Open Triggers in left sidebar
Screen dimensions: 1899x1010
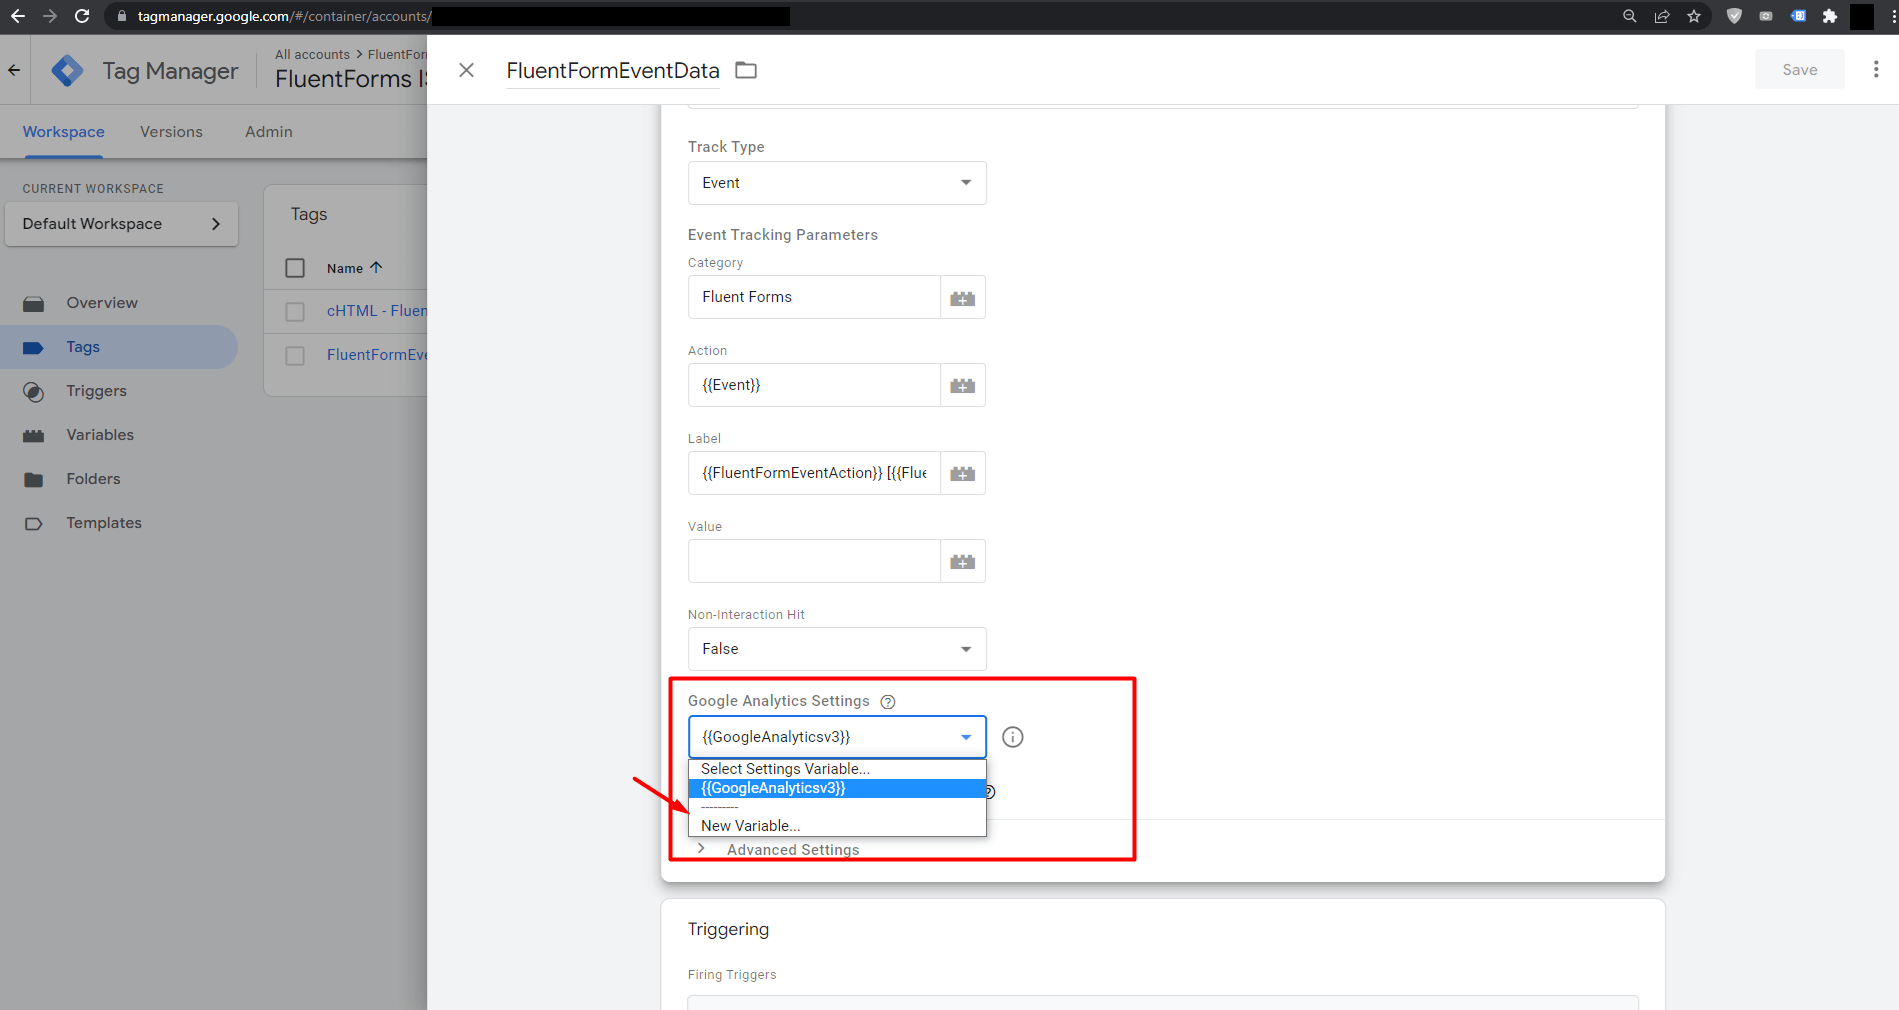coord(96,391)
